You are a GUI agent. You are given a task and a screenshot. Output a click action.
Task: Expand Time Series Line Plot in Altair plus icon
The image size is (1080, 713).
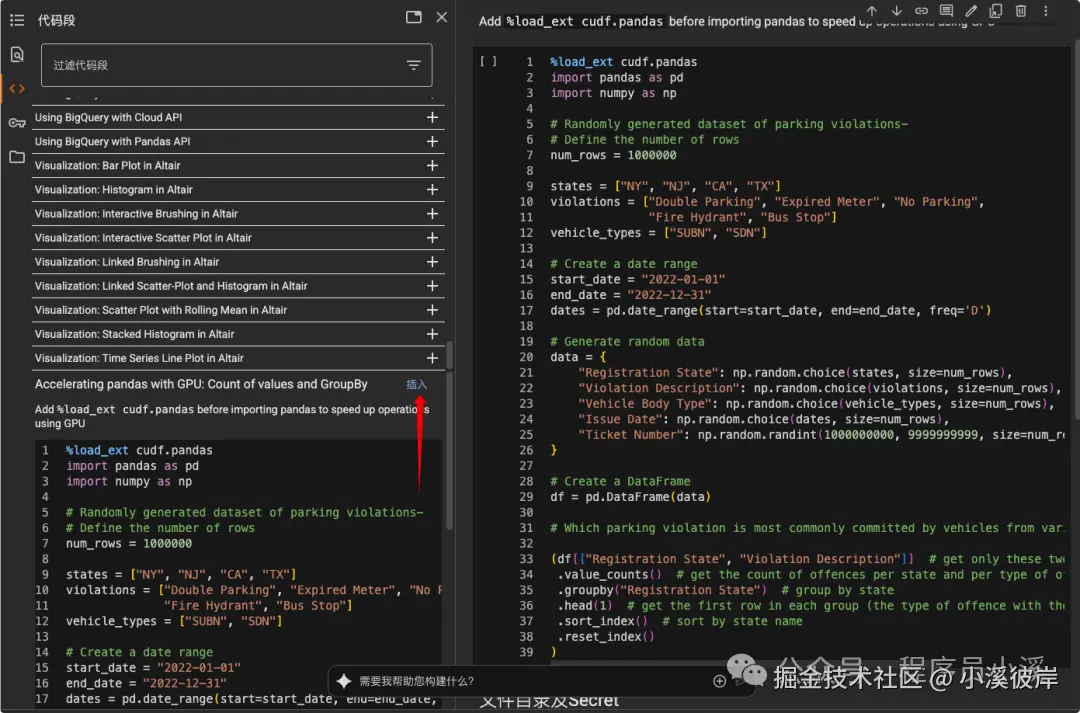(432, 358)
